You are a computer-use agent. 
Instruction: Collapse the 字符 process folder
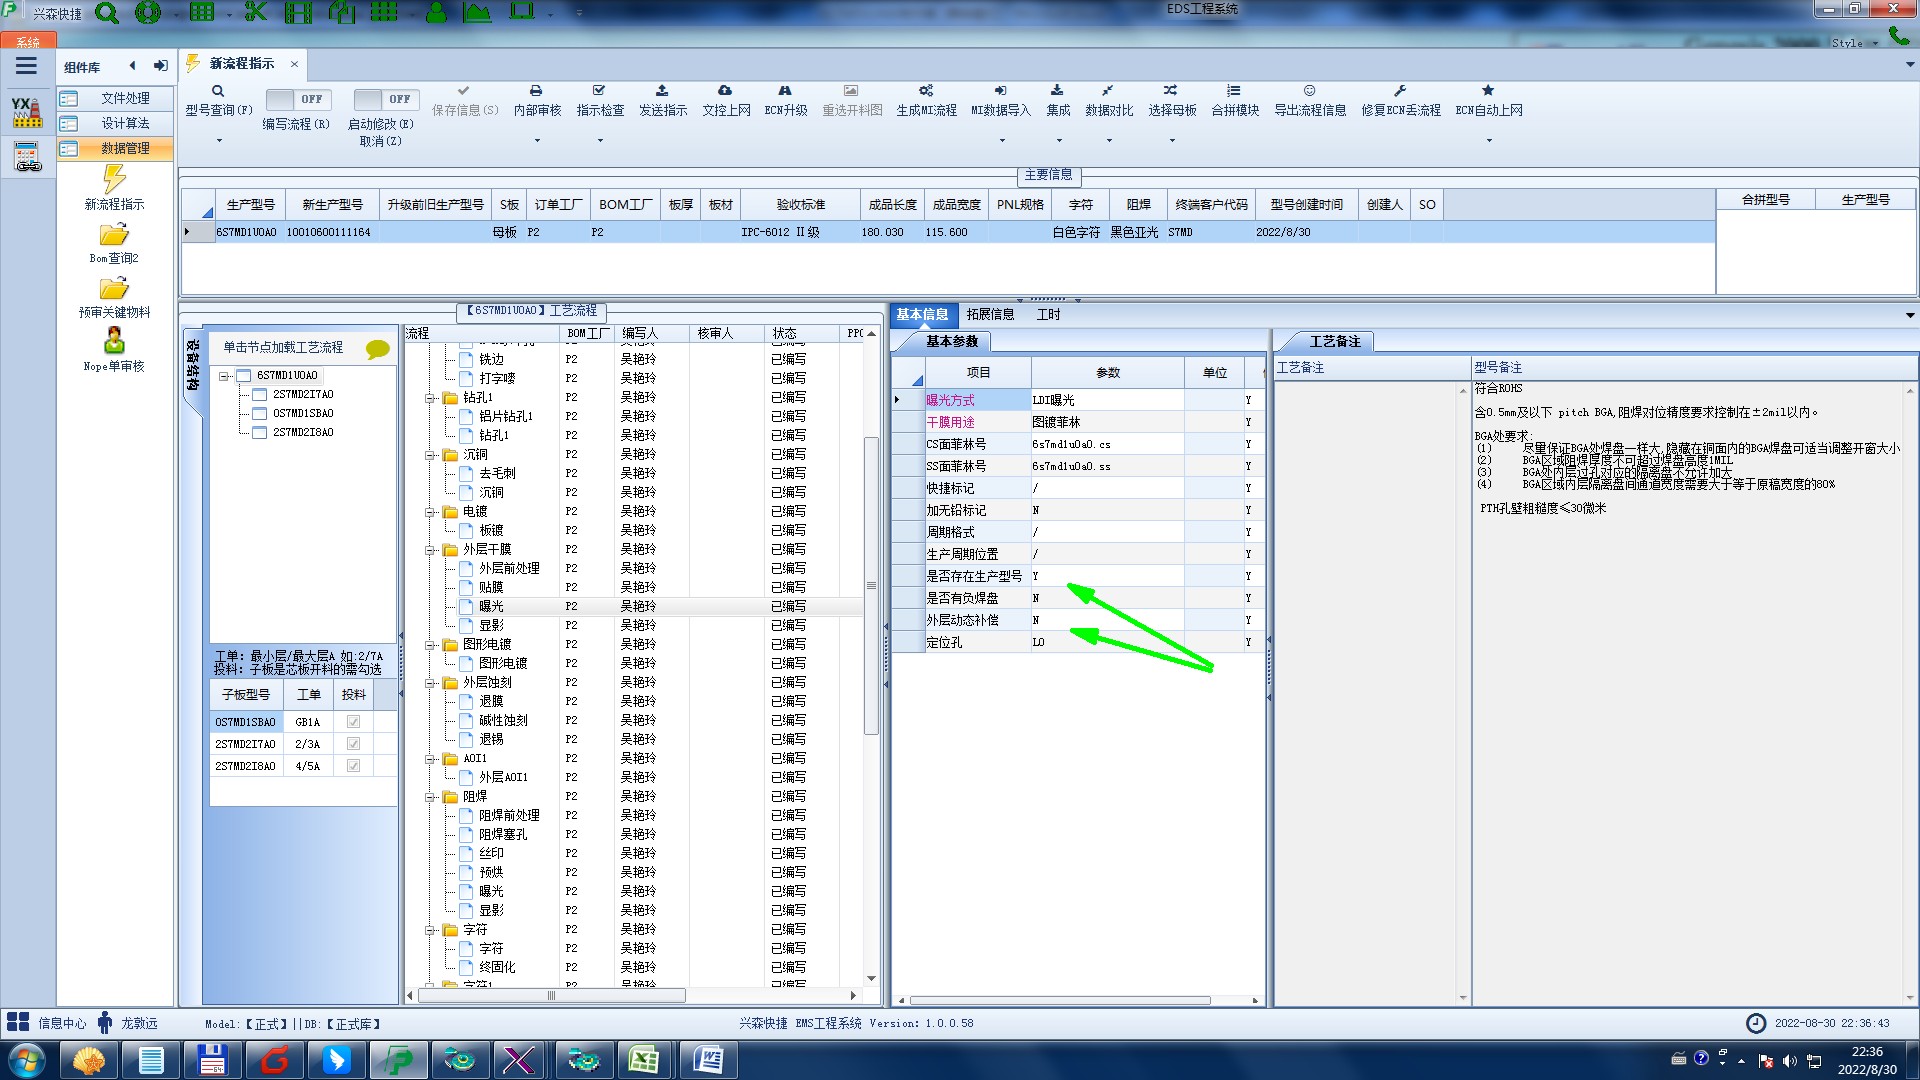(430, 930)
